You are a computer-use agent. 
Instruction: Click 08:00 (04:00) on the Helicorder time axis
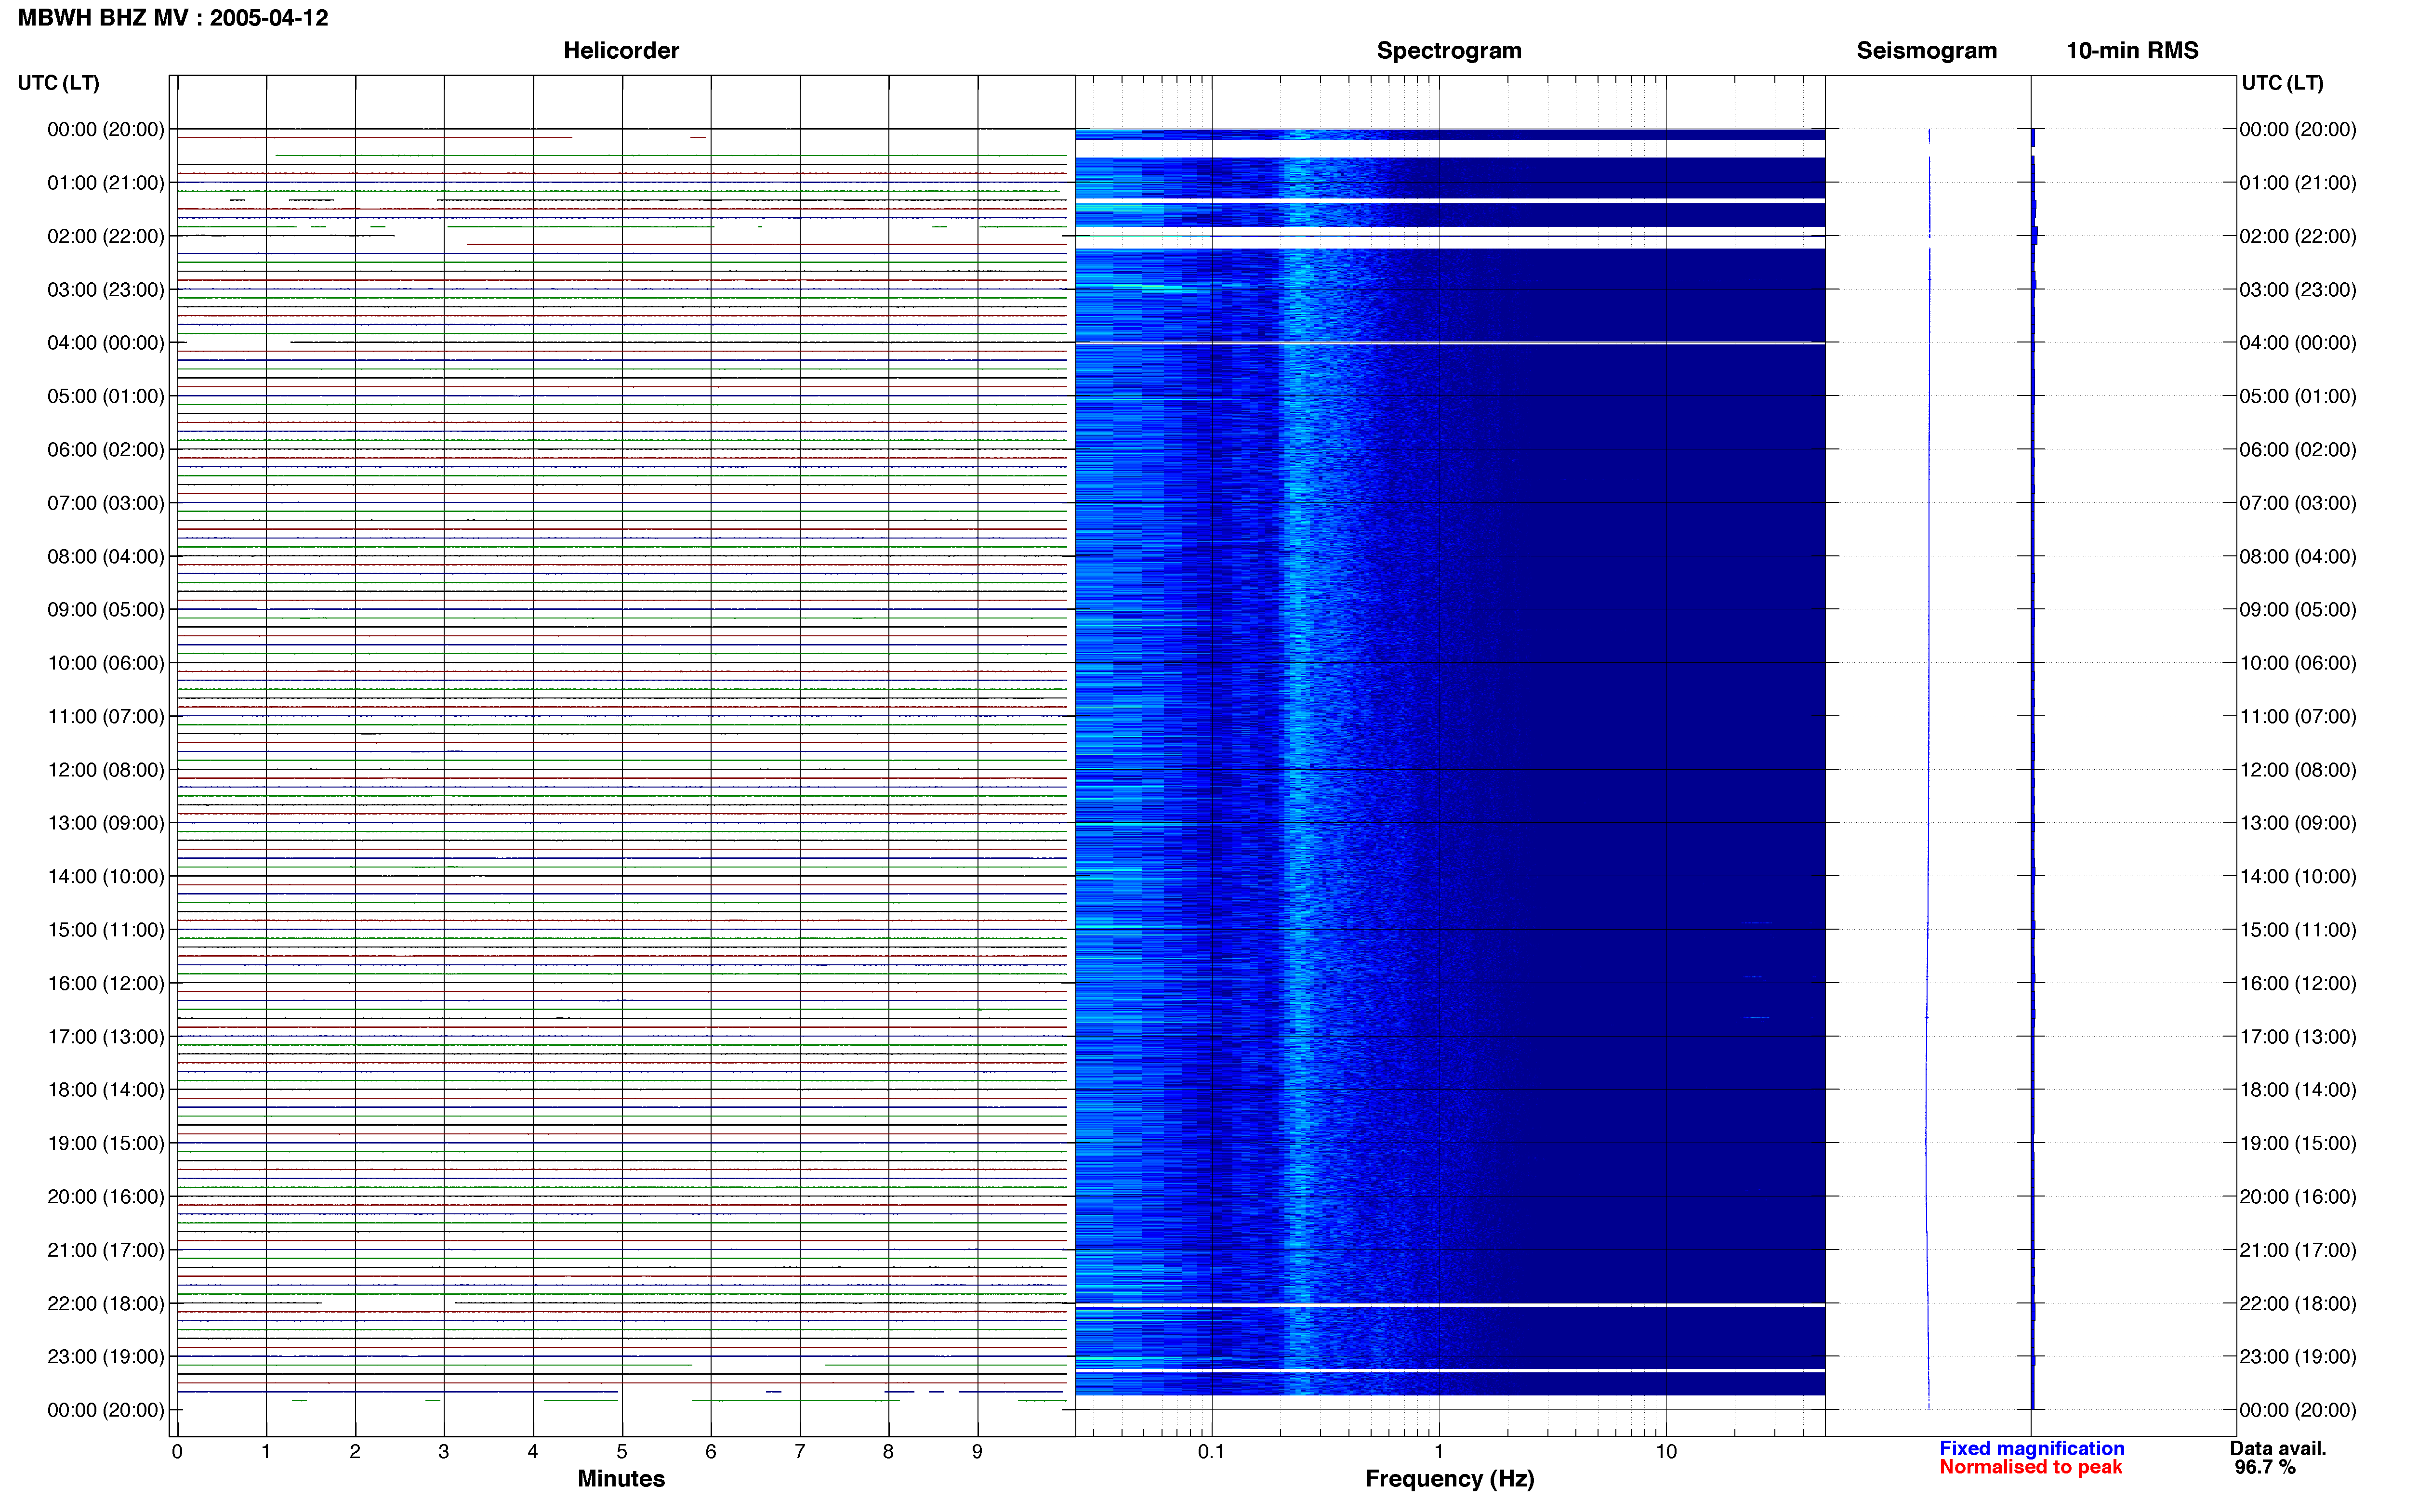[106, 556]
